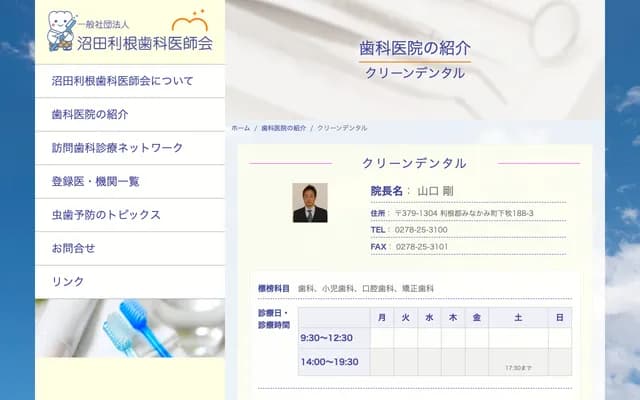The width and height of the screenshot is (640, 400).
Task: Go to 登録医・機関一覧 in sidebar
Action: click(x=95, y=182)
